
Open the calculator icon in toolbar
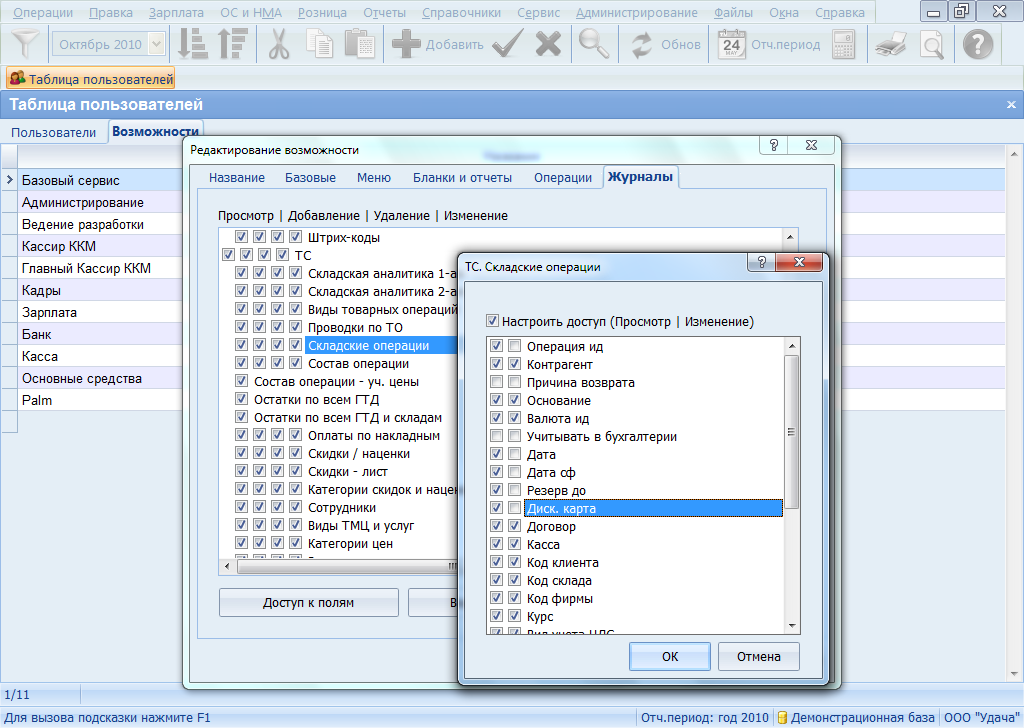[x=843, y=44]
